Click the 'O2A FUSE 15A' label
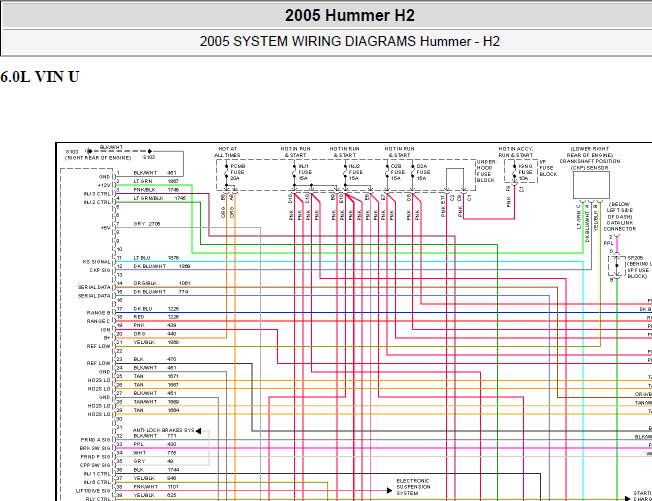Screen dimensions: 652x501 pos(423,172)
